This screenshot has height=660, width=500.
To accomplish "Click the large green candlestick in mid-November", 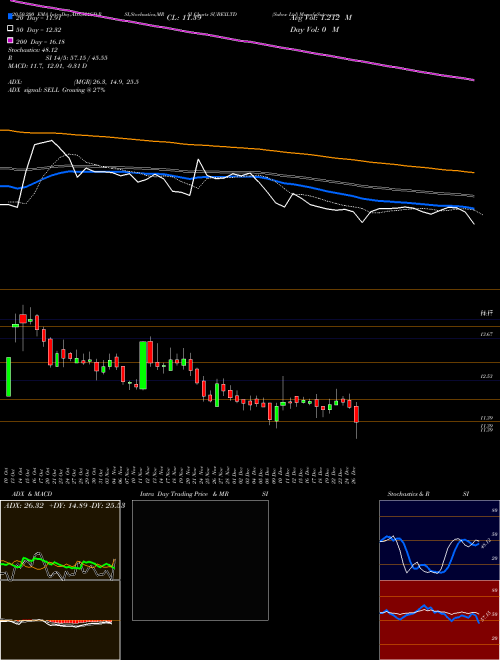I will (143, 365).
